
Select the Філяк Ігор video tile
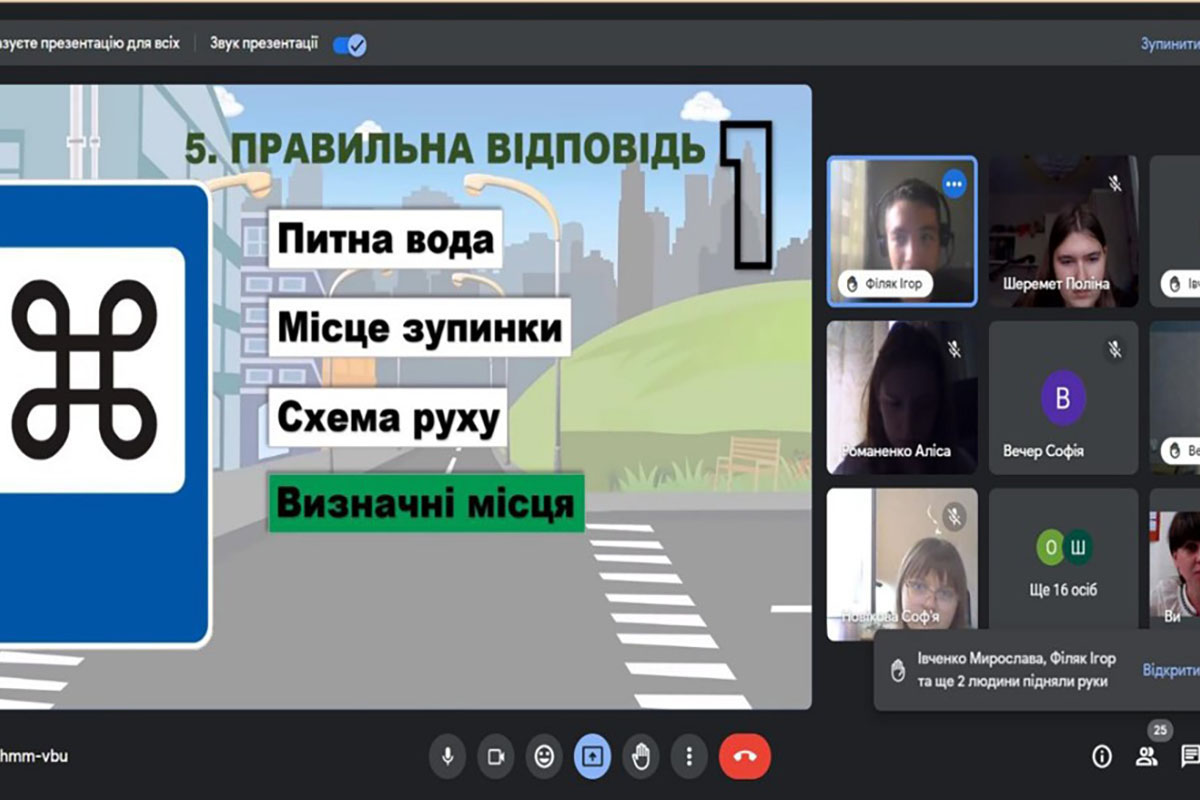[x=902, y=231]
